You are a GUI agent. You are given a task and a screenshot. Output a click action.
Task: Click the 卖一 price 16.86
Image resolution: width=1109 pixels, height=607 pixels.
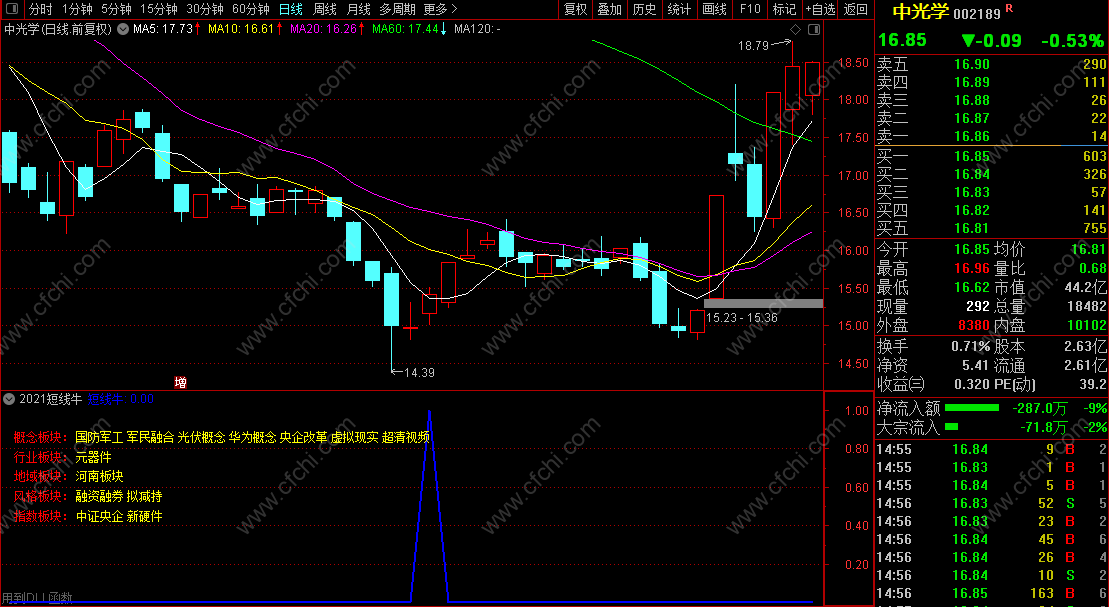tap(972, 137)
